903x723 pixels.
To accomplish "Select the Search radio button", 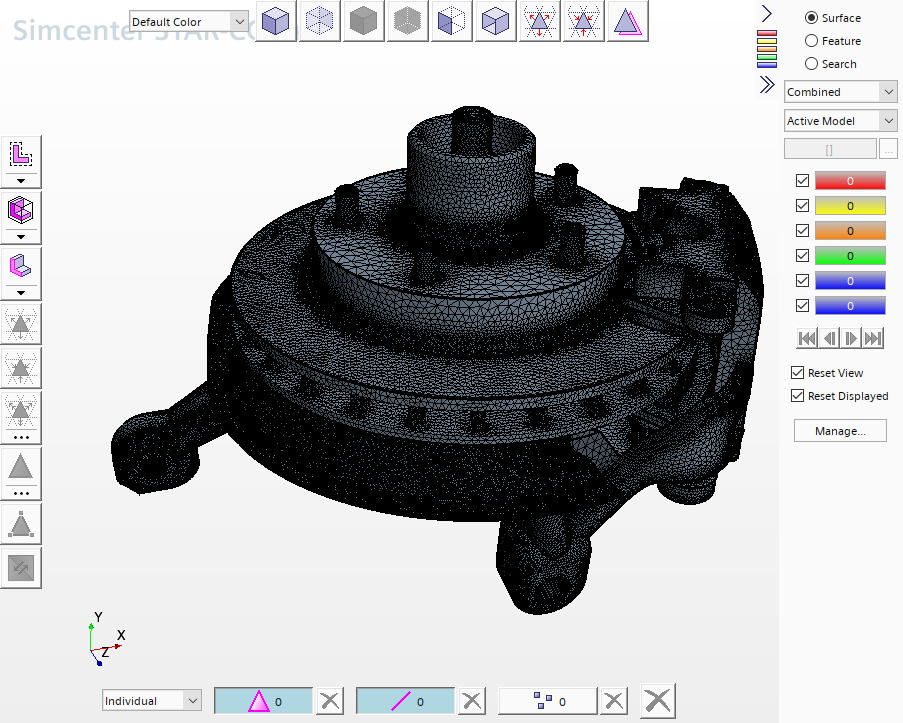I will 811,64.
